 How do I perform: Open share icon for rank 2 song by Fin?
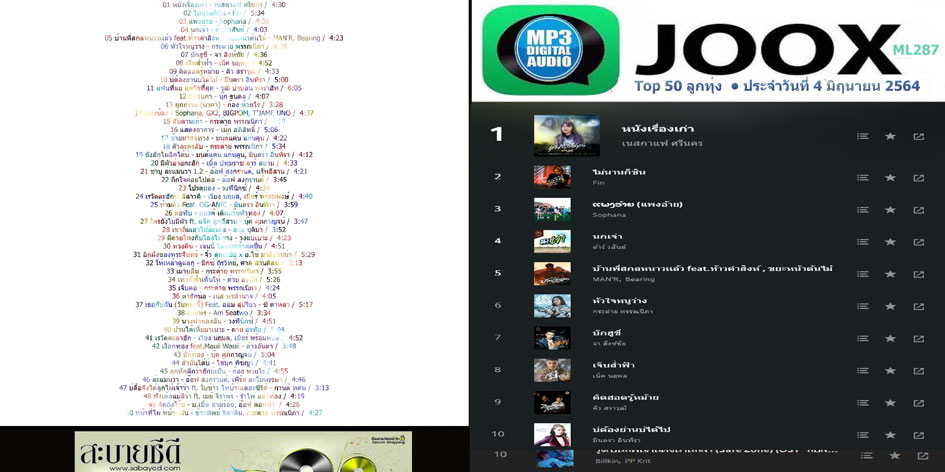click(x=918, y=178)
